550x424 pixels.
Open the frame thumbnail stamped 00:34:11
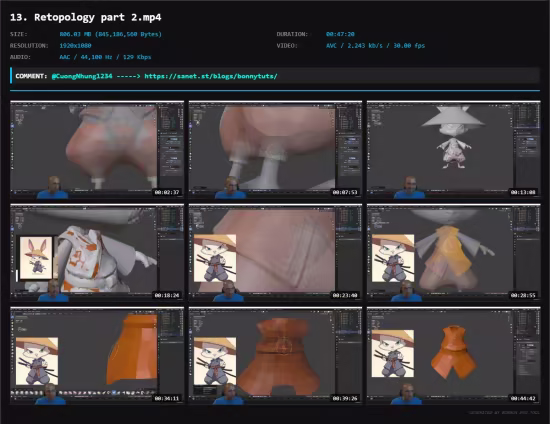tap(97, 356)
